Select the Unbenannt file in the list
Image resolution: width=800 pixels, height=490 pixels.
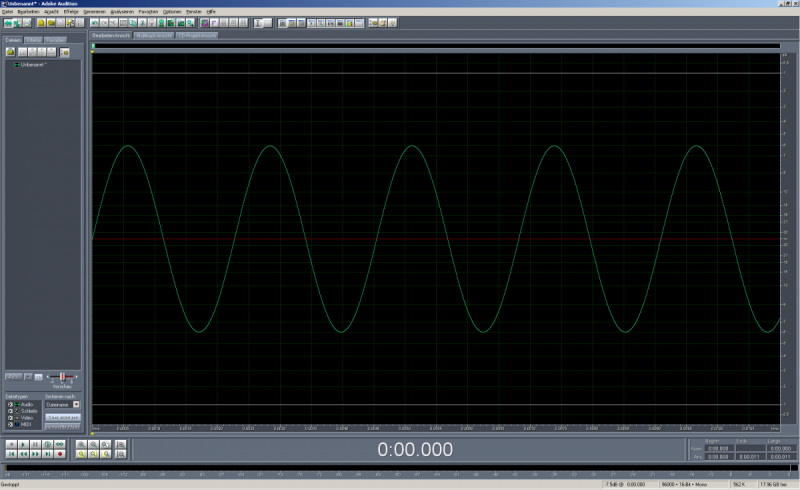pyautogui.click(x=33, y=64)
